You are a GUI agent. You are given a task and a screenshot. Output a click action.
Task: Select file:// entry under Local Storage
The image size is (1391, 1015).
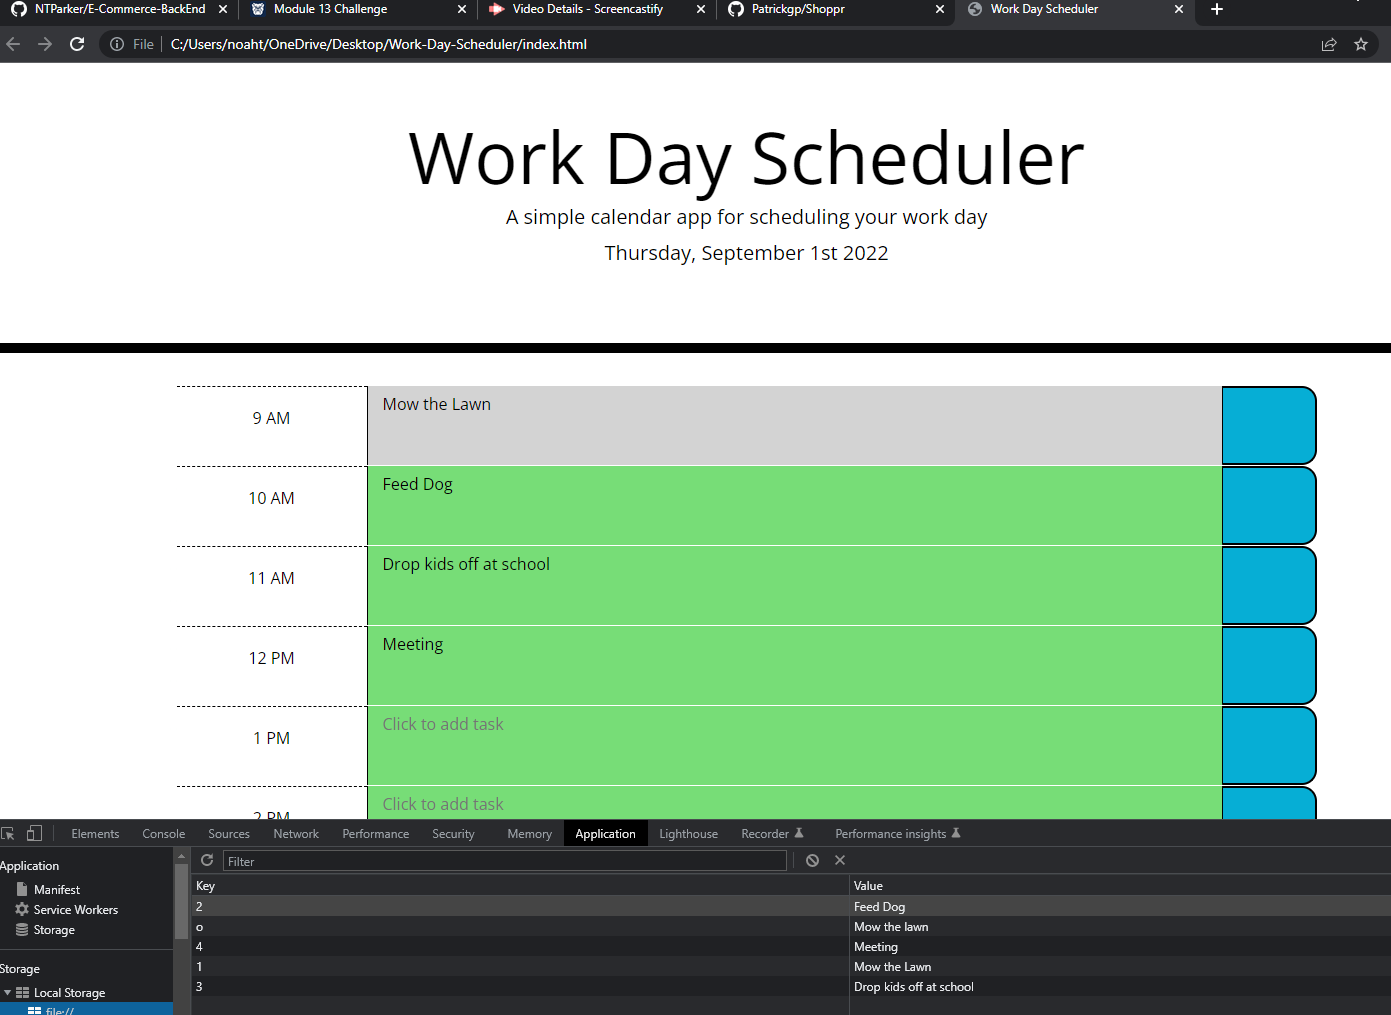coord(60,1010)
